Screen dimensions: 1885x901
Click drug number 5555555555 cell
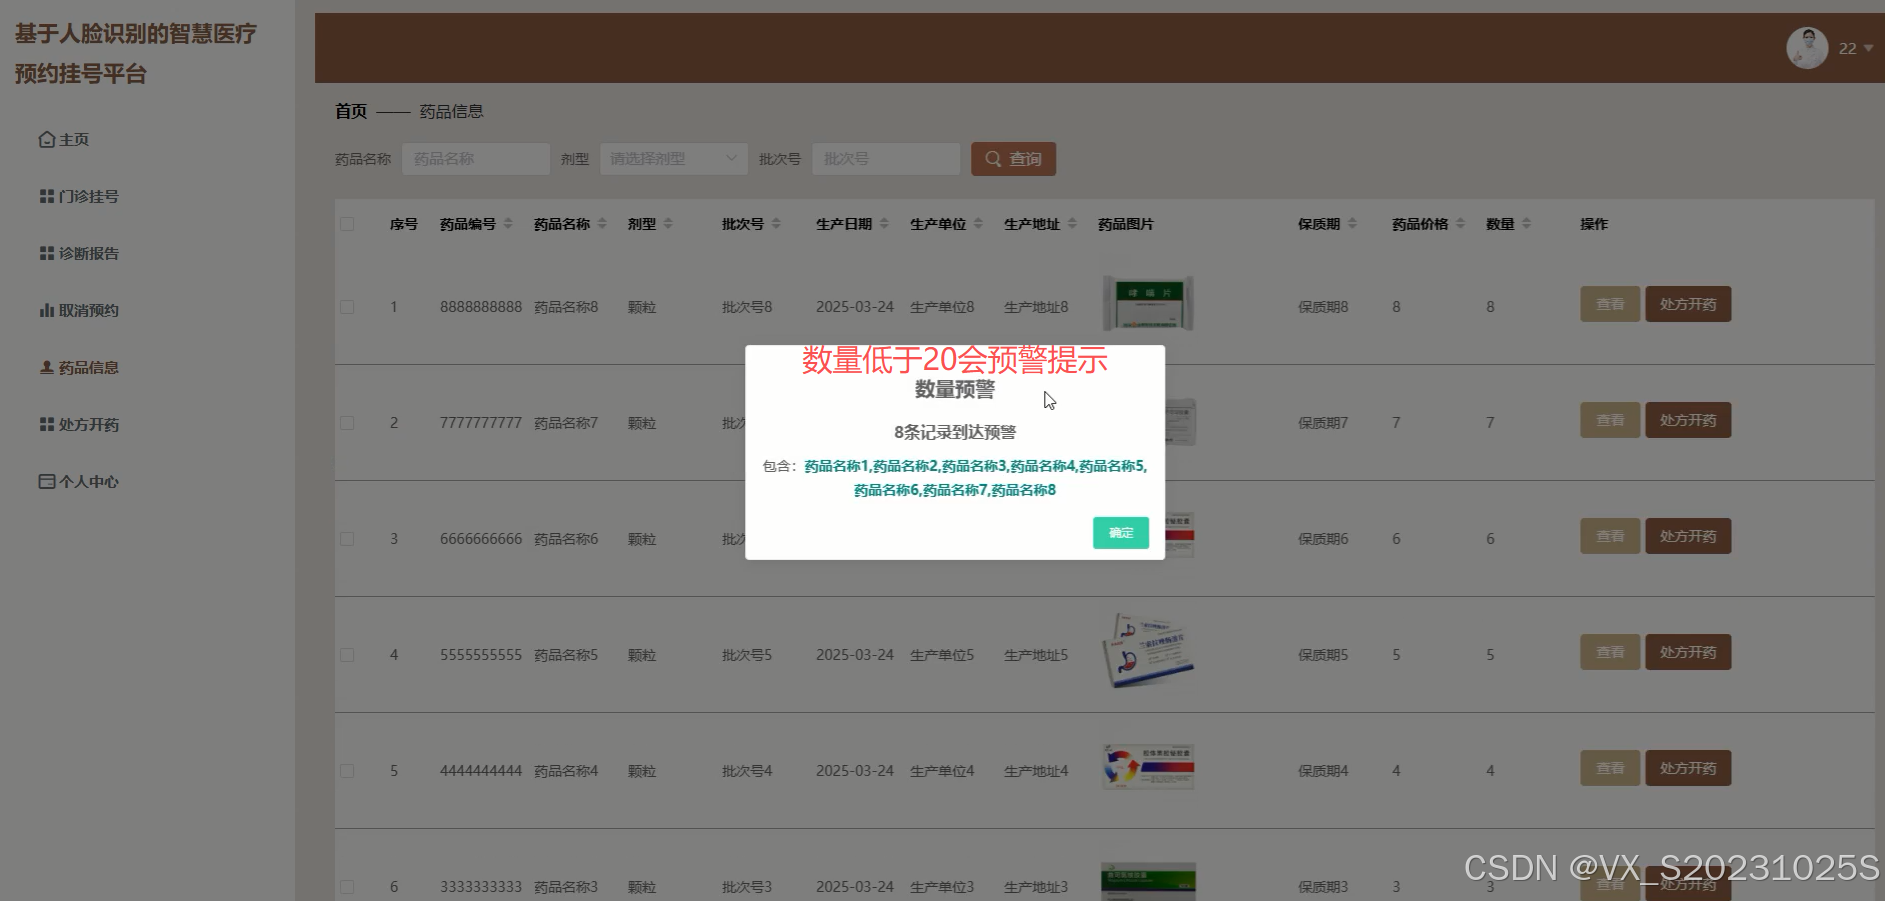point(481,655)
